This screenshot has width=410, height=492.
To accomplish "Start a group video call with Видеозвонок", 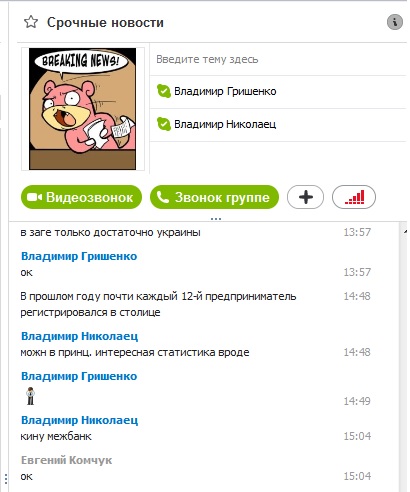I will click(81, 197).
